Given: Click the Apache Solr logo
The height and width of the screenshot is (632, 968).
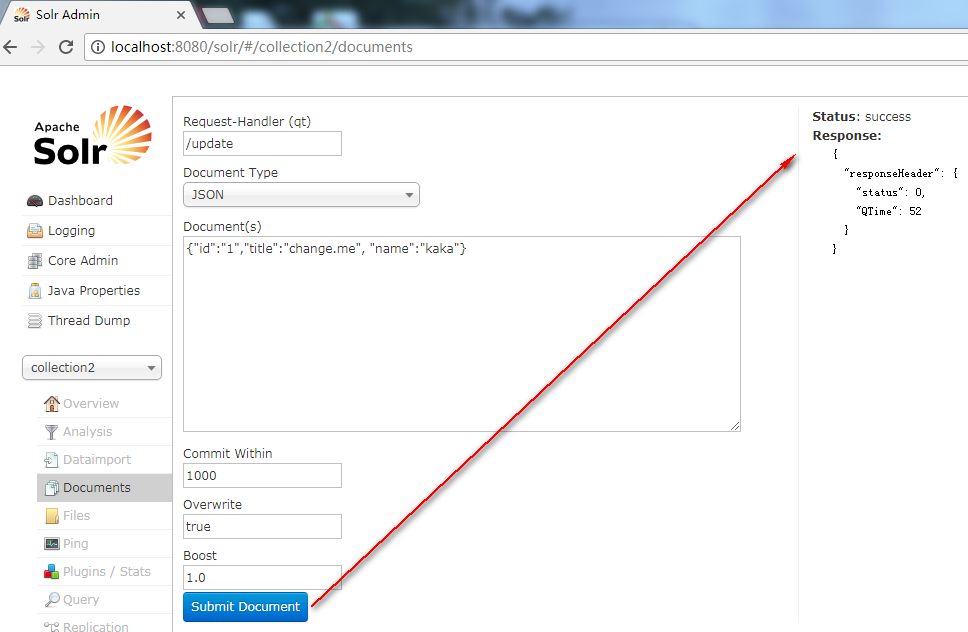Looking at the screenshot, I should point(93,135).
